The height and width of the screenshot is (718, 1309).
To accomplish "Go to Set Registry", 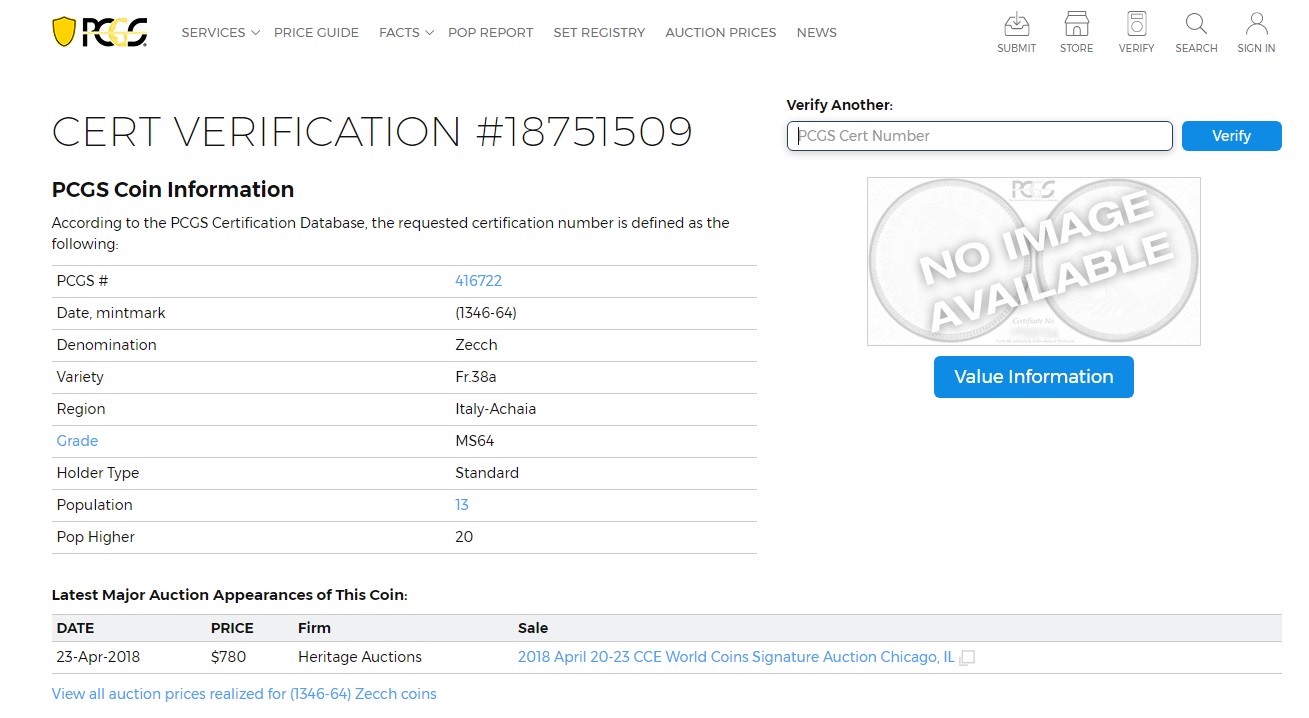I will pos(599,32).
